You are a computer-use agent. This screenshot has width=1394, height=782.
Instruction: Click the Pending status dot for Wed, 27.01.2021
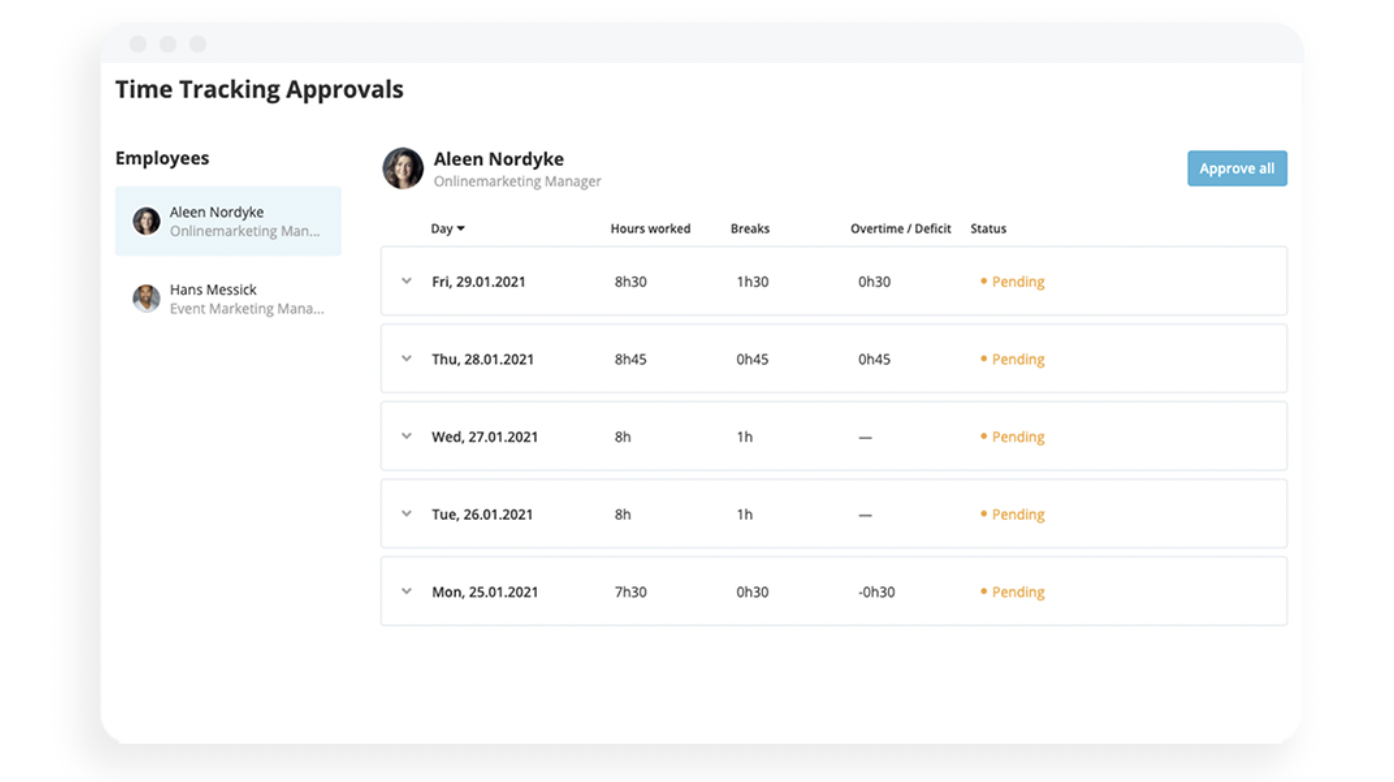click(x=984, y=436)
